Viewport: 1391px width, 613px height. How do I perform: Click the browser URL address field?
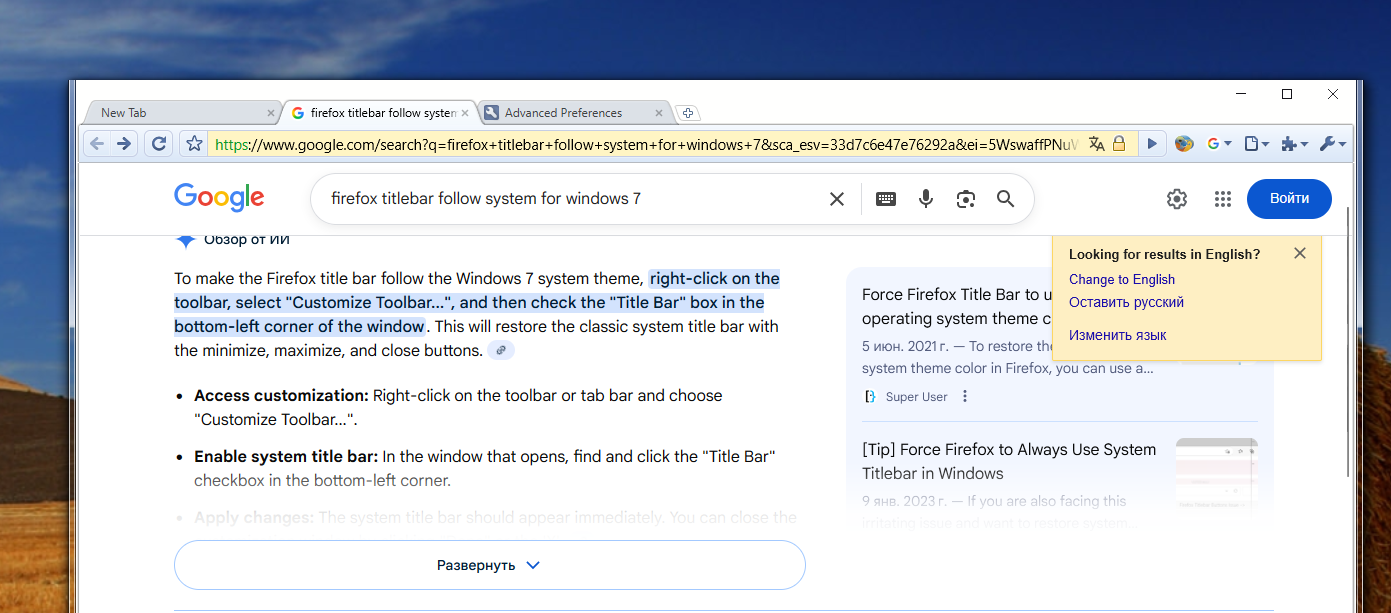point(645,144)
